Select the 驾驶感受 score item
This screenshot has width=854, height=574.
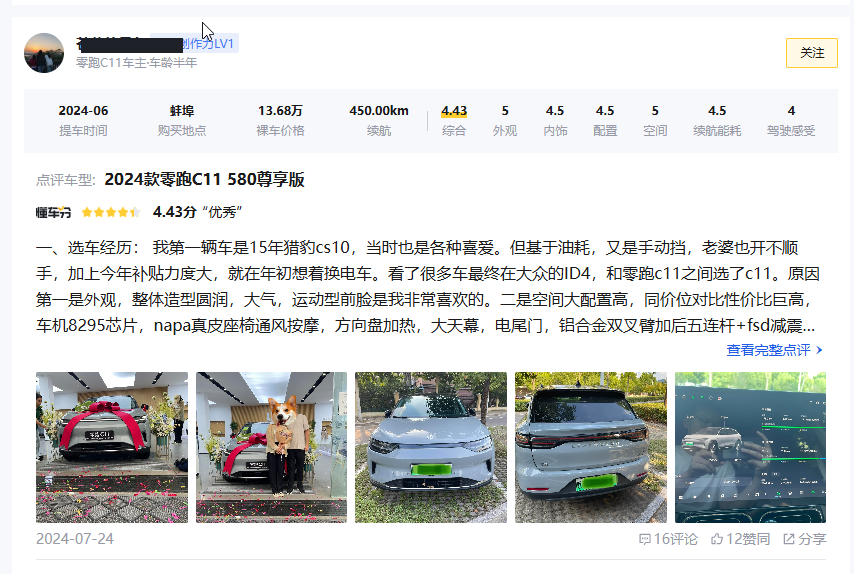[x=791, y=120]
